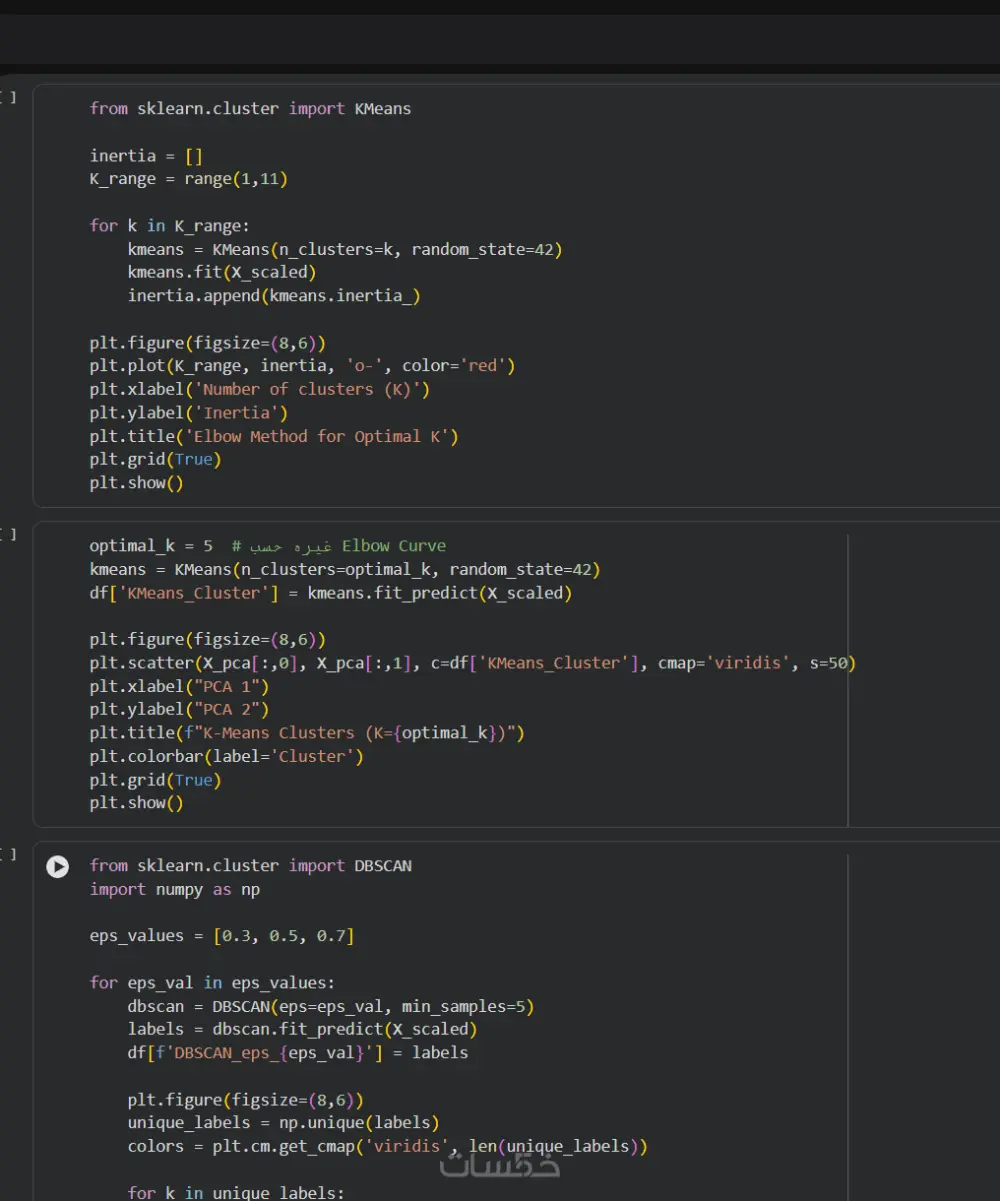Click line plt.colorbar(label='Cluster')
This screenshot has width=1000, height=1201.
click(227, 756)
